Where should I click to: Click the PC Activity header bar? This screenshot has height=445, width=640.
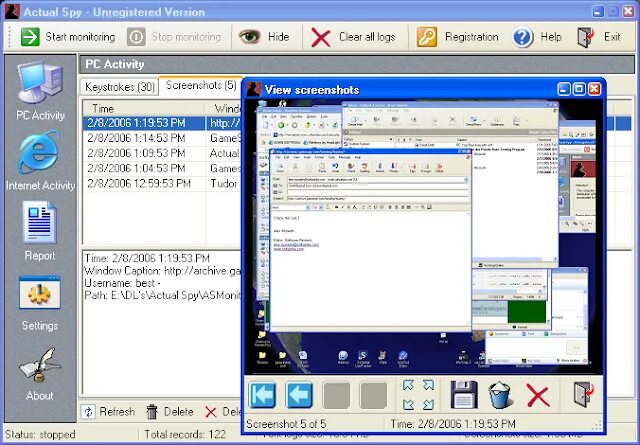point(357,64)
